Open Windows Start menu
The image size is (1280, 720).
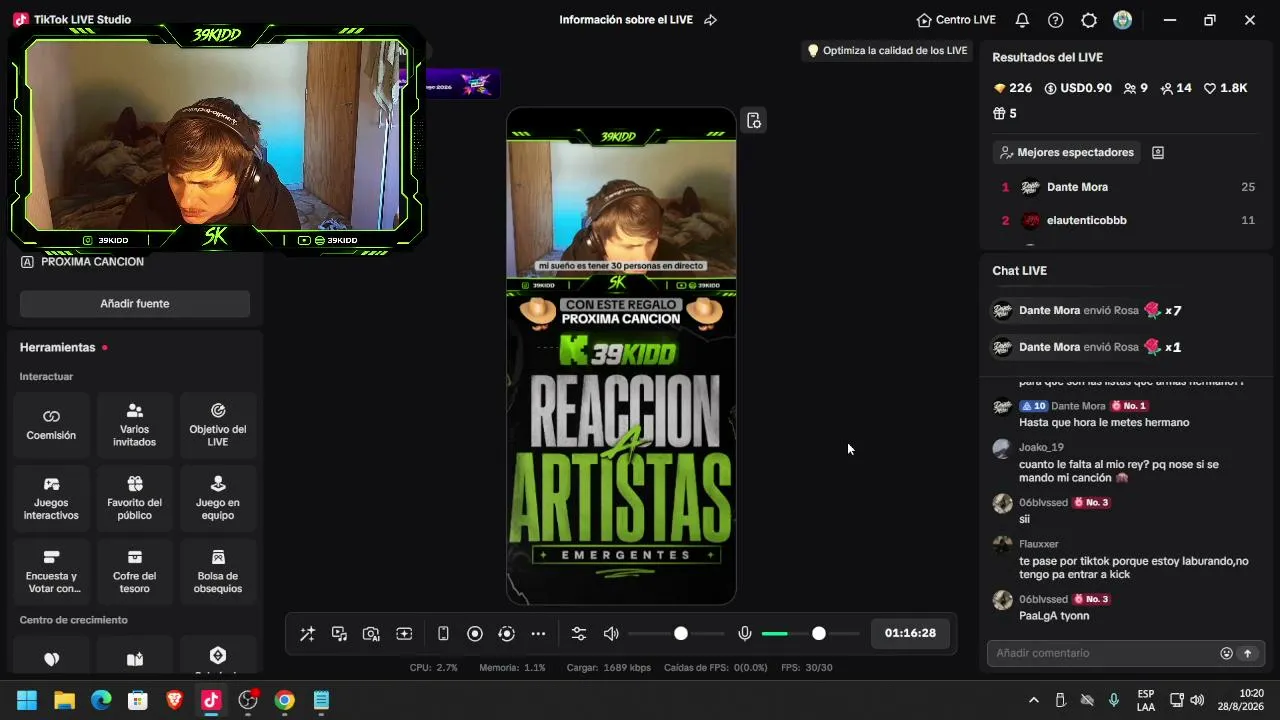point(27,700)
